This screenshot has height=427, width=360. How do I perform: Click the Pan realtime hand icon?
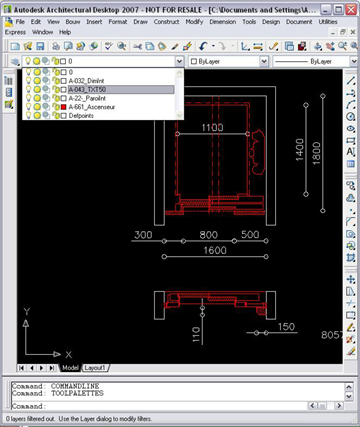pos(318,46)
